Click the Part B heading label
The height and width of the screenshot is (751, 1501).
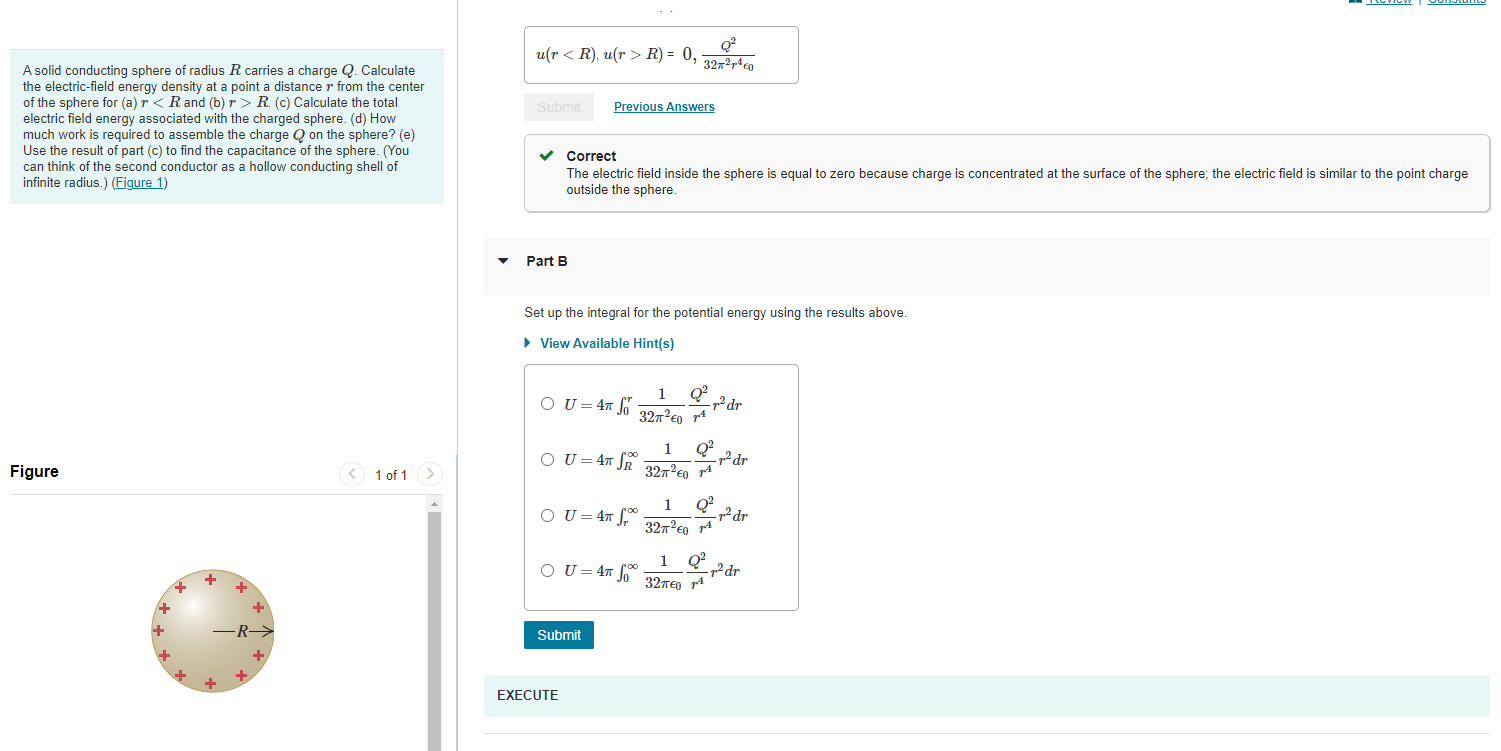547,261
